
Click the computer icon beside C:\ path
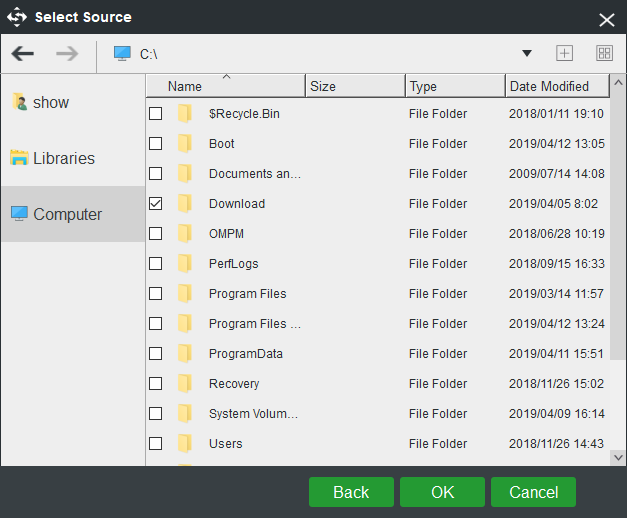pos(122,54)
